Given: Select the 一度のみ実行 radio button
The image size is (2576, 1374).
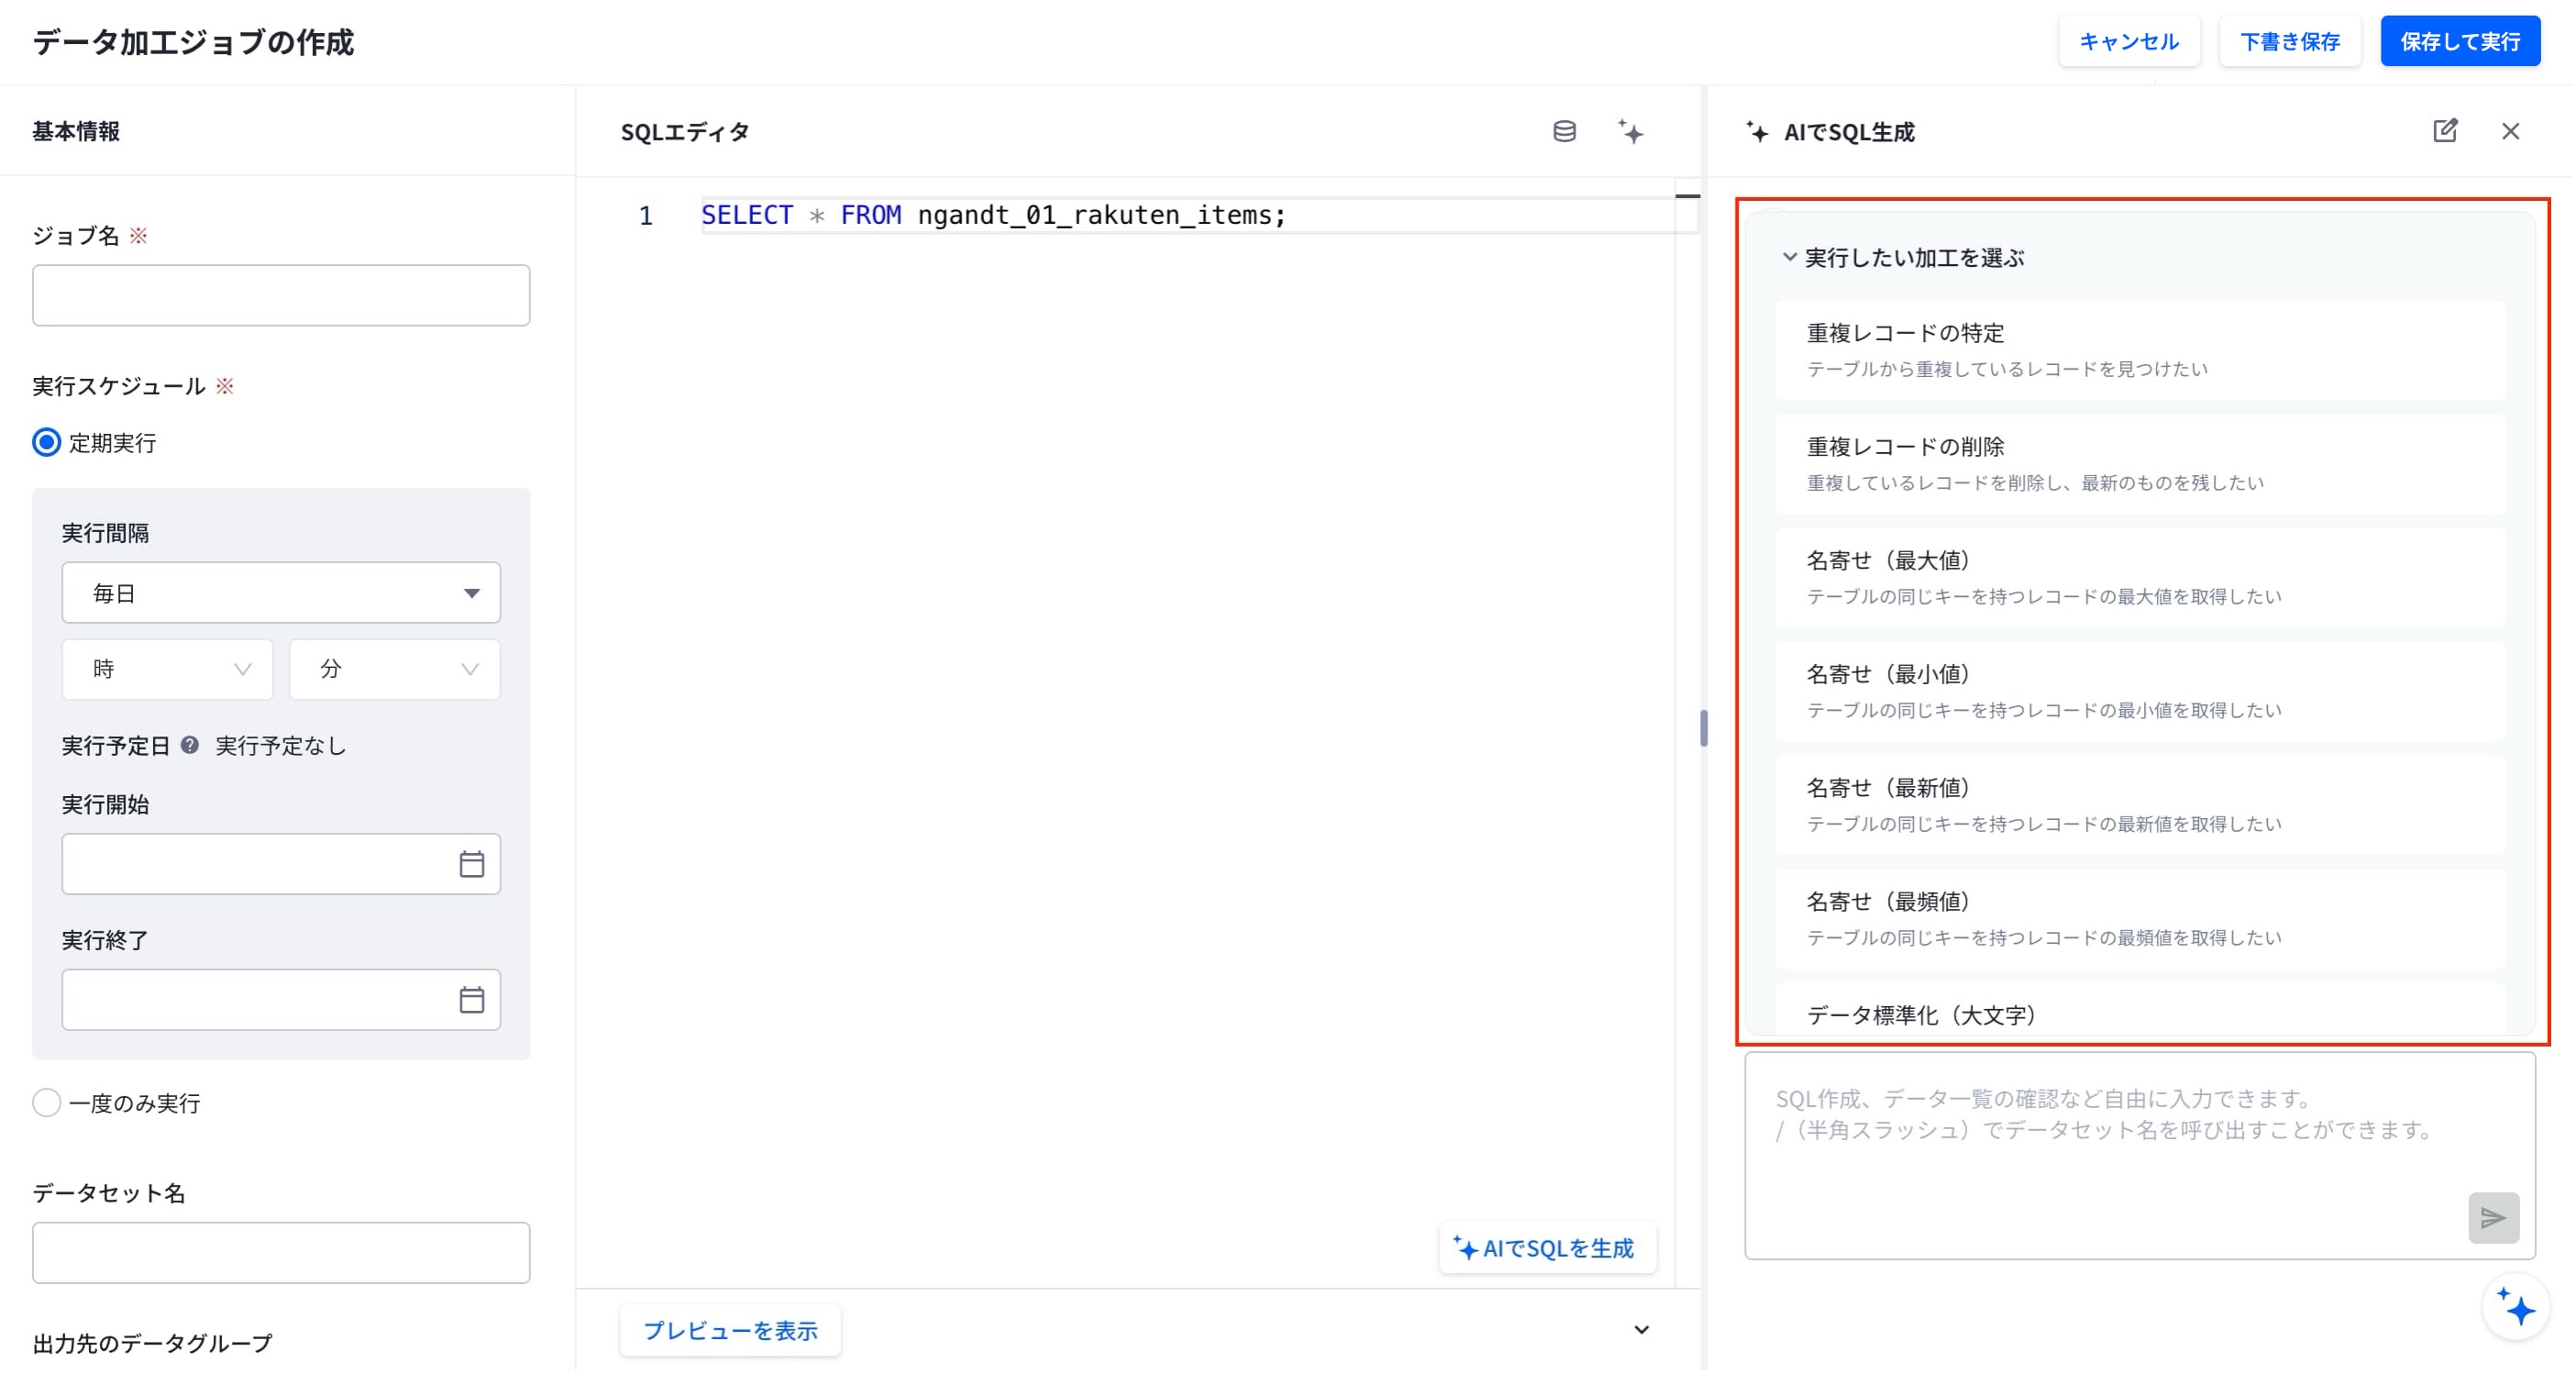Looking at the screenshot, I should 46,1102.
